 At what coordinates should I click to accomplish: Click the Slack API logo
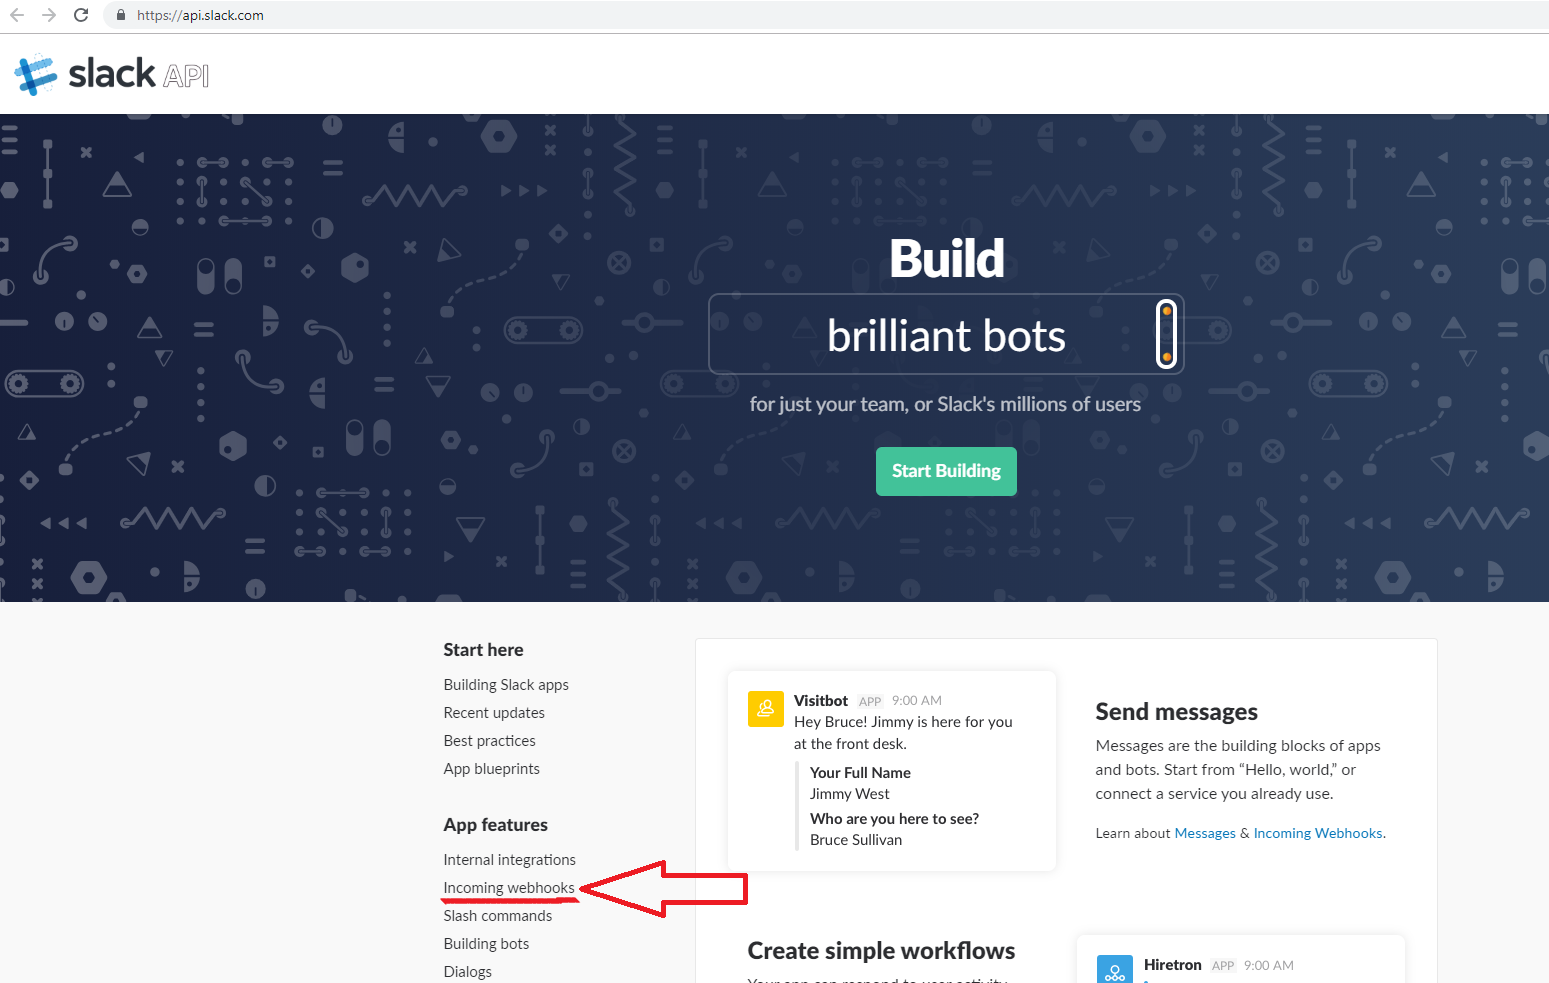(112, 75)
